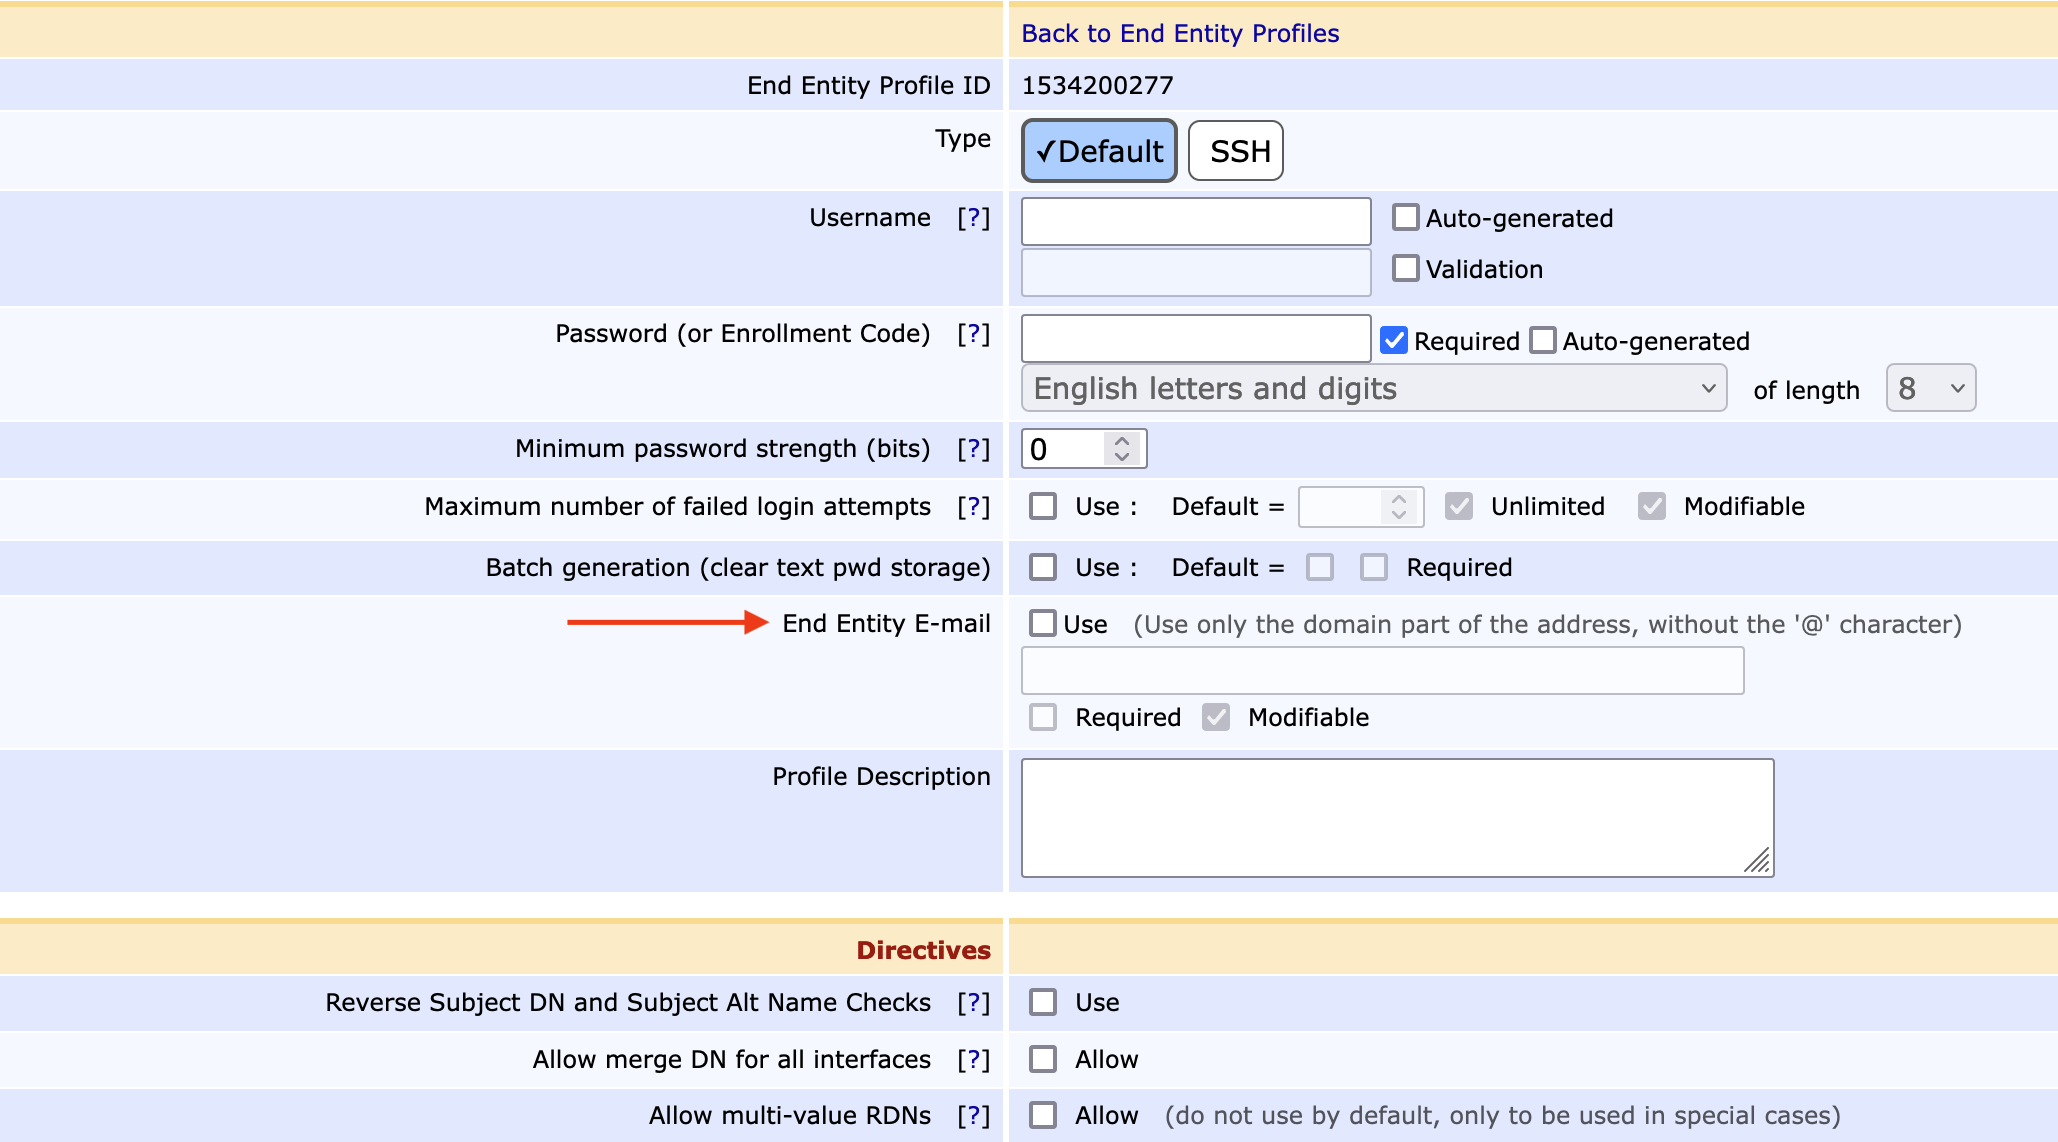
Task: Check Username Validation box
Action: (1405, 268)
